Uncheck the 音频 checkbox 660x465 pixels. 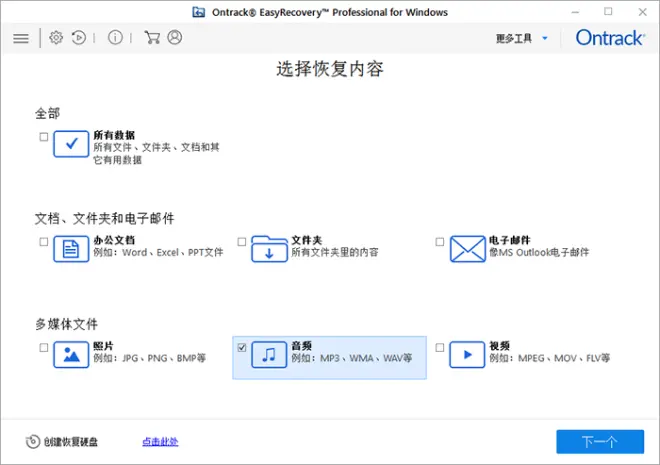[242, 348]
